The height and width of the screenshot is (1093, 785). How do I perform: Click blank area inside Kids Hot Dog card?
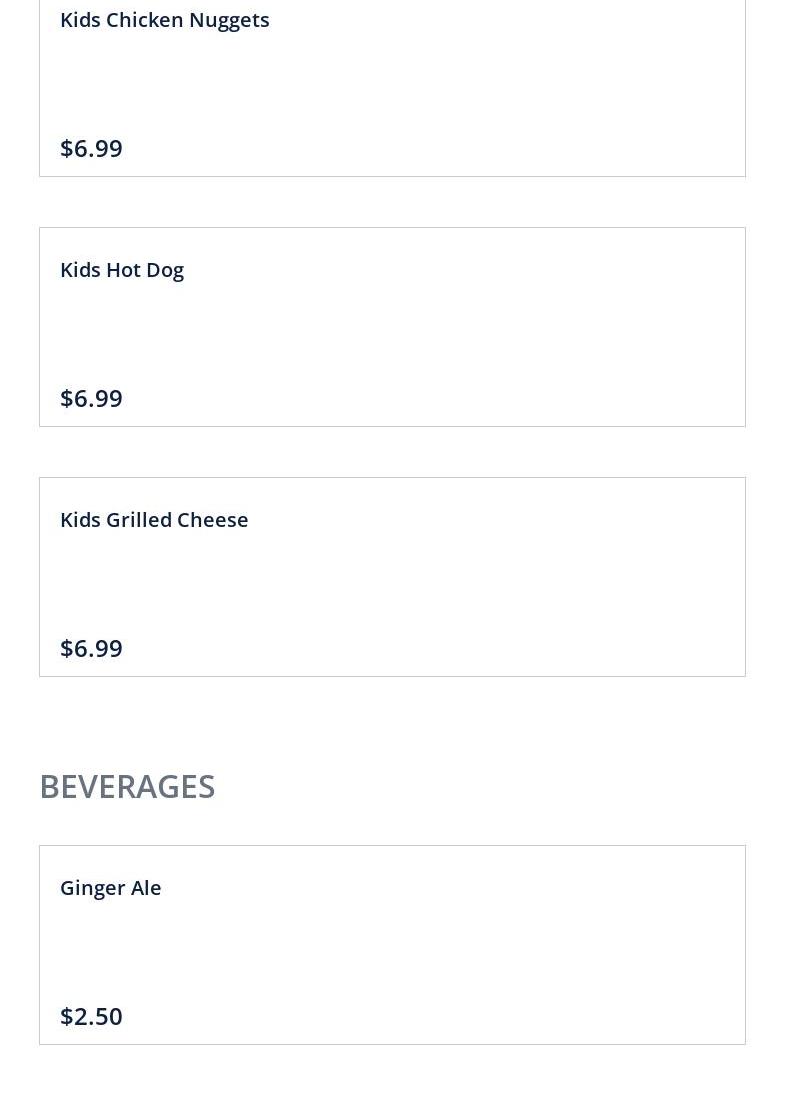point(450,330)
